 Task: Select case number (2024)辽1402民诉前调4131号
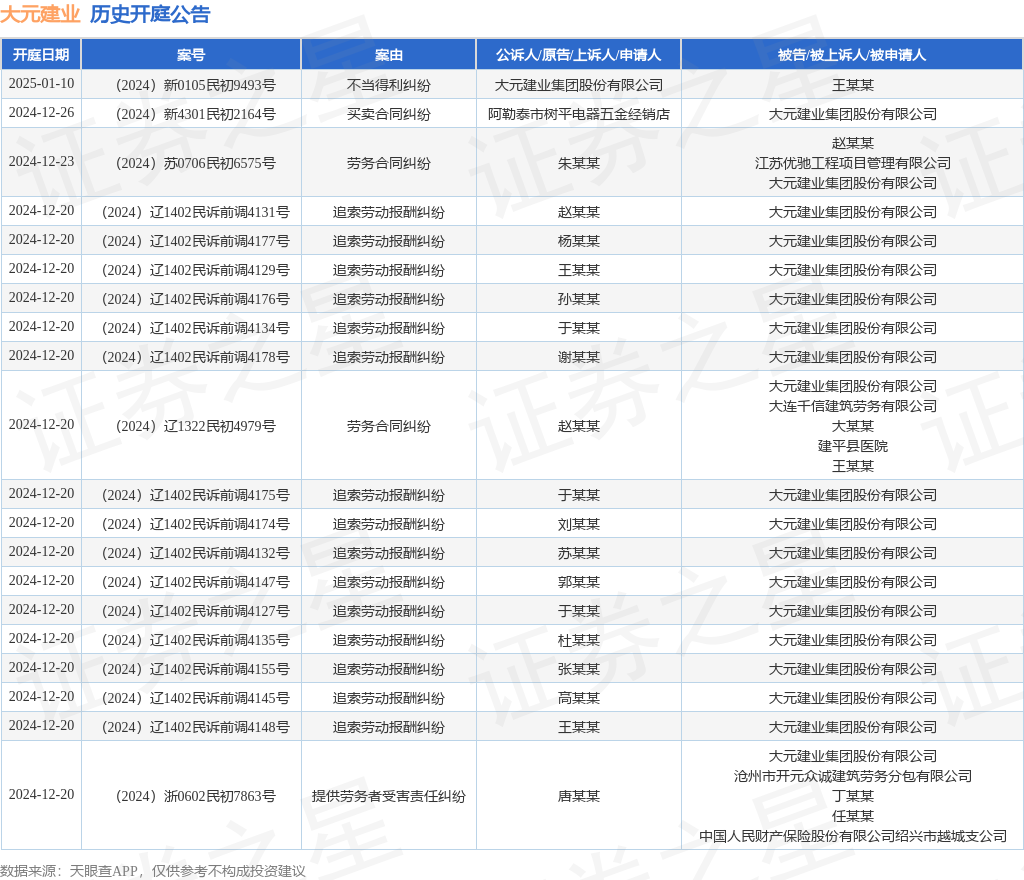(196, 212)
